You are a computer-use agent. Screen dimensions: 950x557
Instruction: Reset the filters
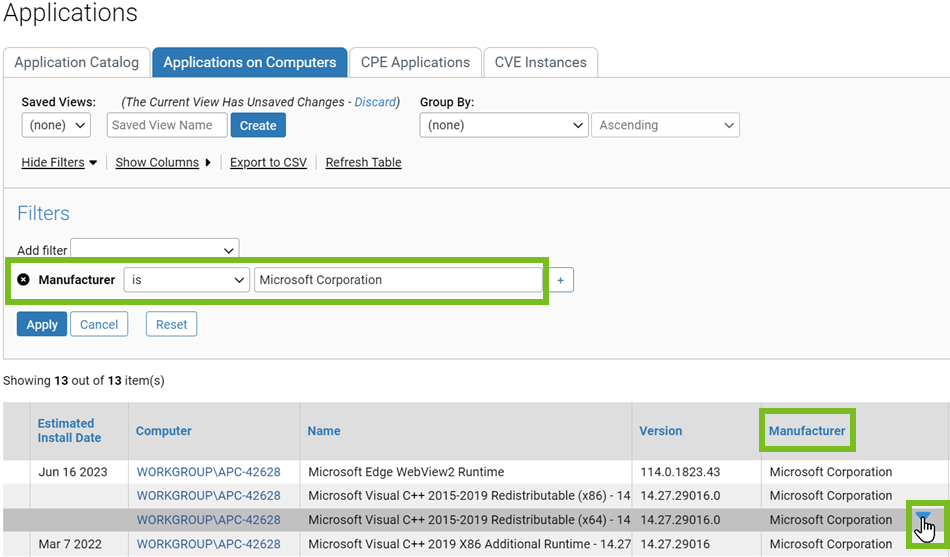pyautogui.click(x=171, y=324)
